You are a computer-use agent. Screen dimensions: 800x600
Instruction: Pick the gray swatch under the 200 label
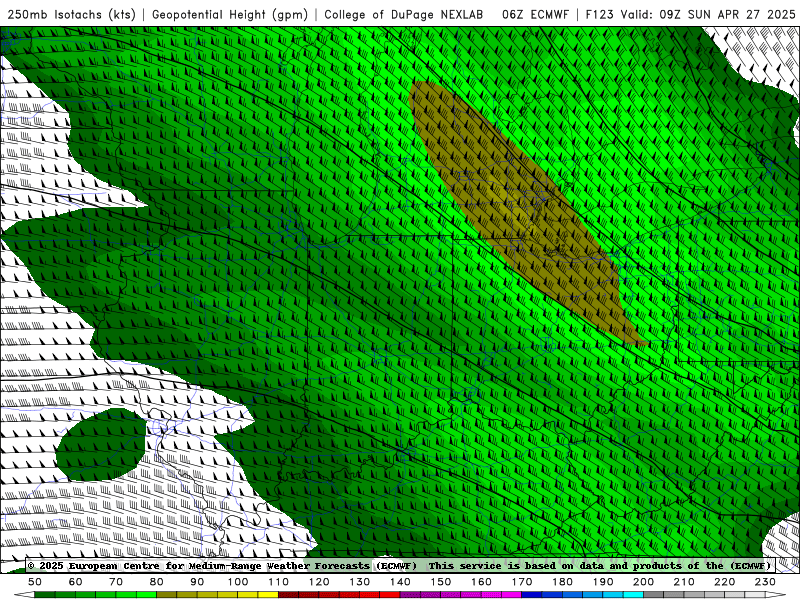point(654,595)
